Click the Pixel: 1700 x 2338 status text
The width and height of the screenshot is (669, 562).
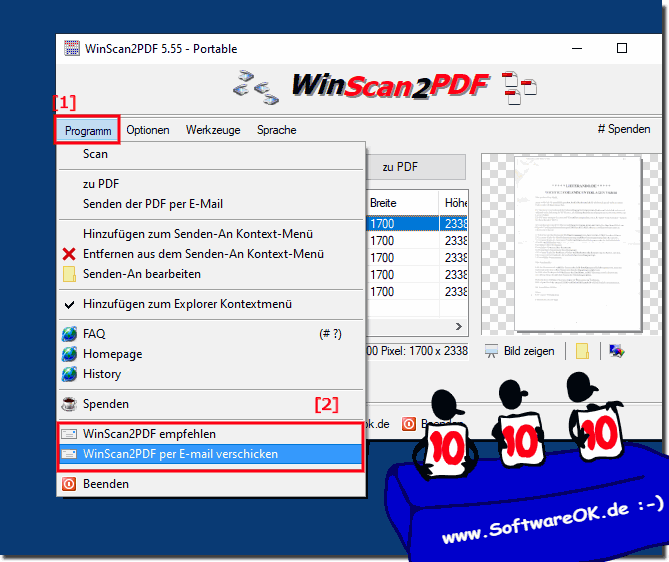point(417,351)
